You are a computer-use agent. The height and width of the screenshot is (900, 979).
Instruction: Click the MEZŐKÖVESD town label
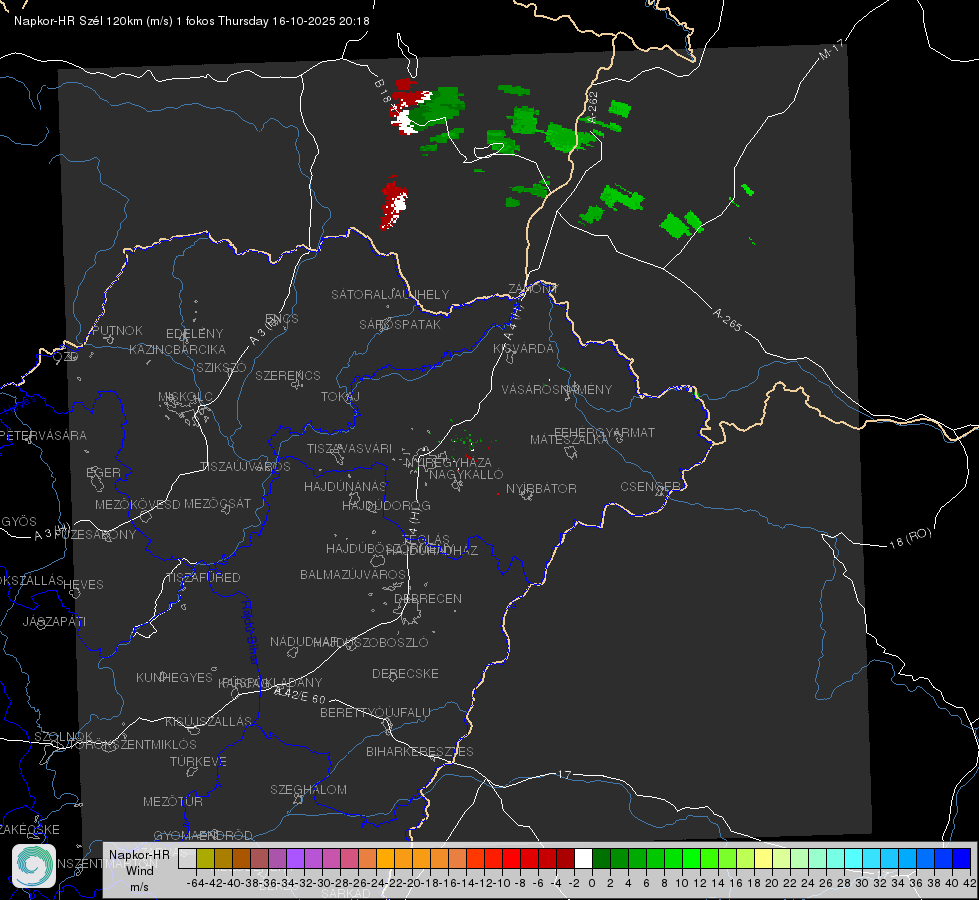(137, 504)
